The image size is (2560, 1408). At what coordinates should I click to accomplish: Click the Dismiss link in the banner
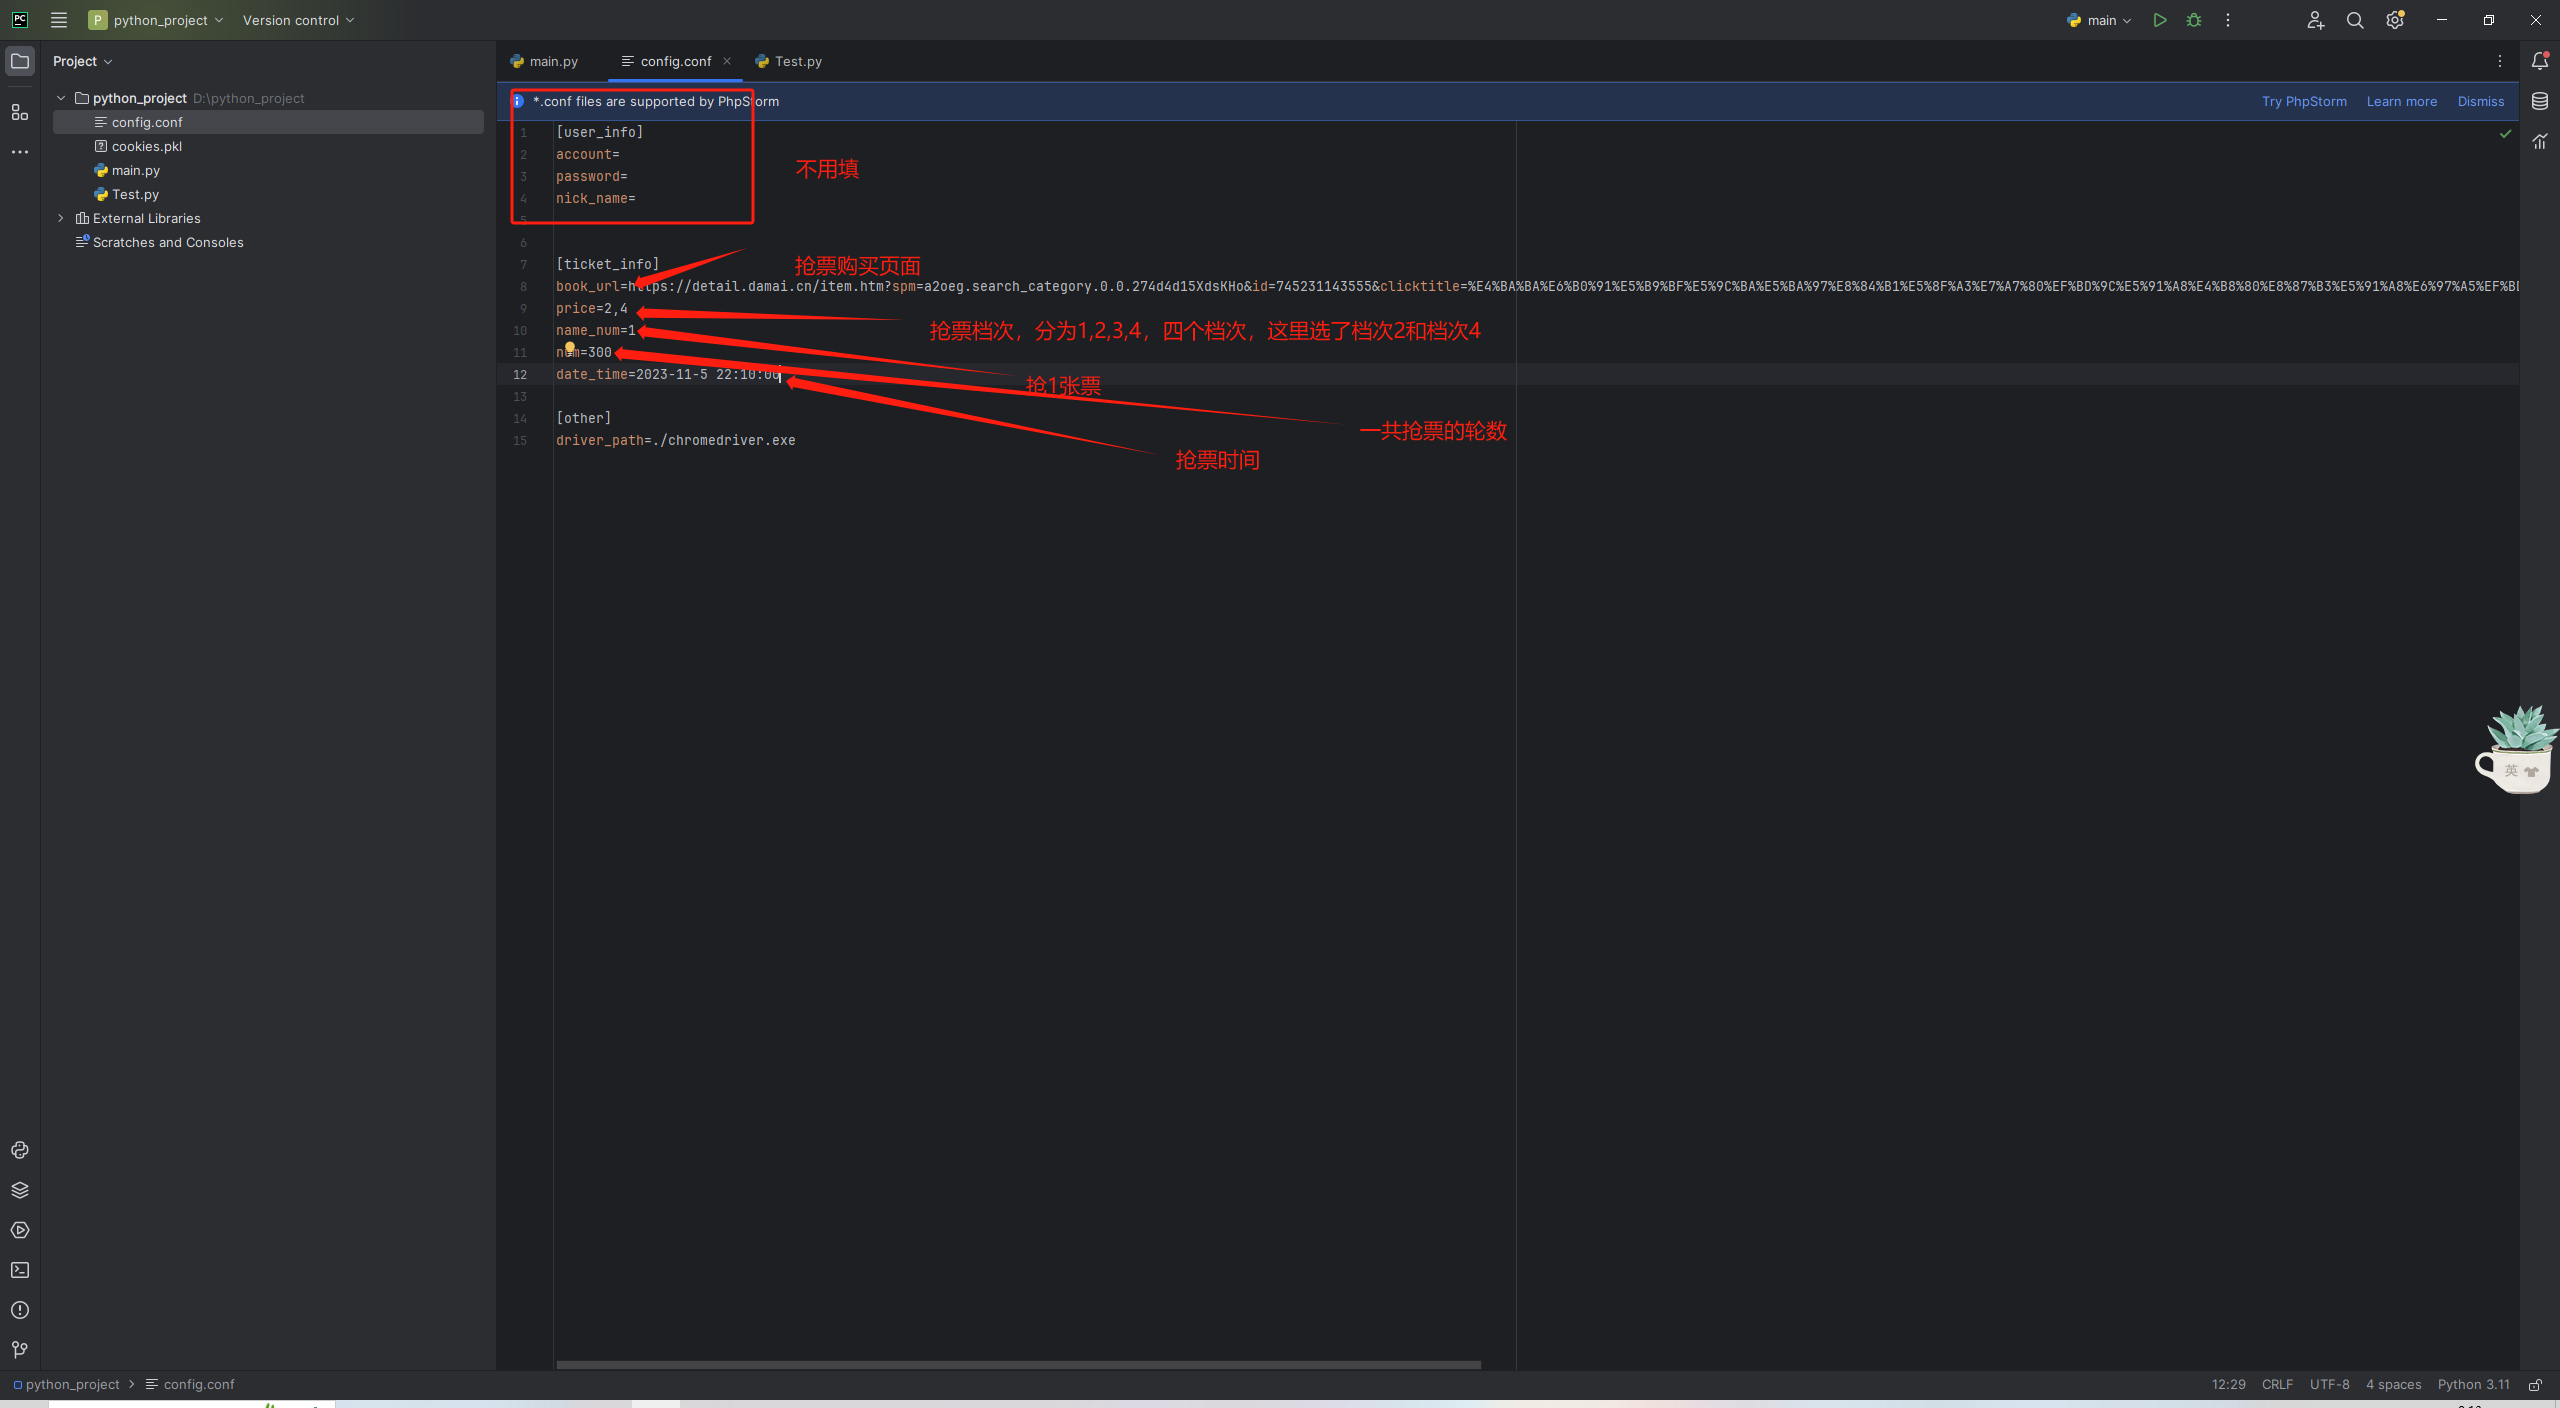(2480, 101)
